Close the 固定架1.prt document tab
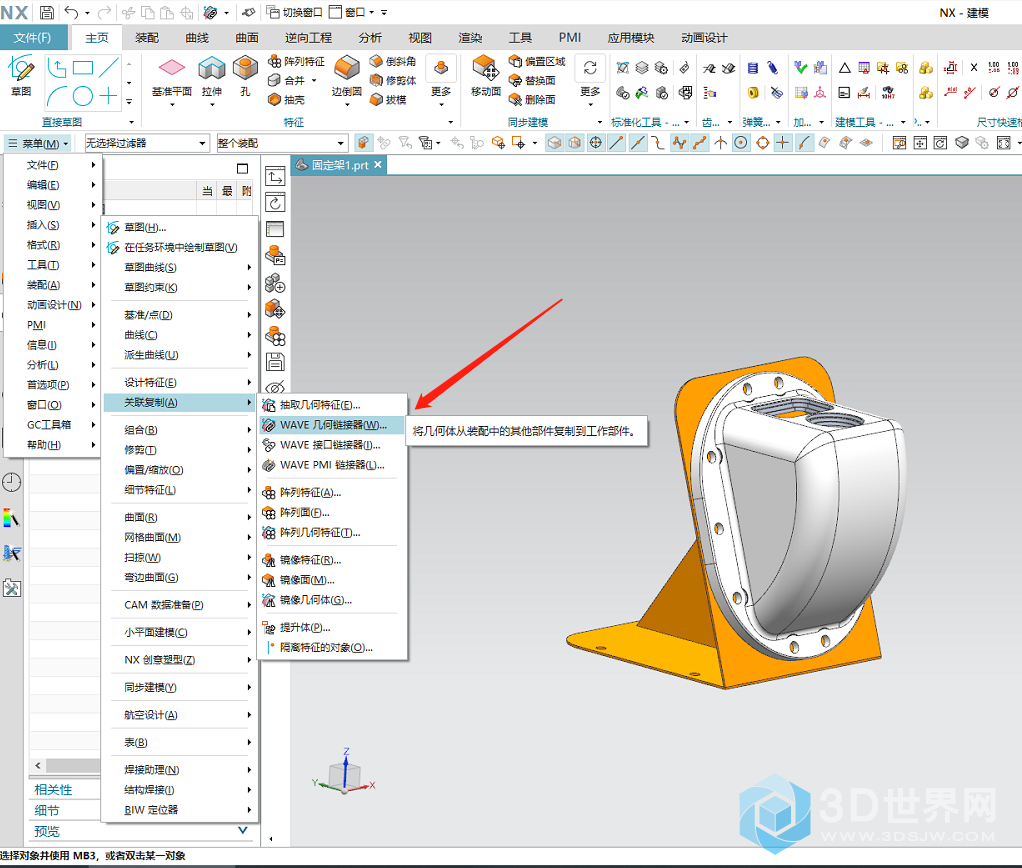The width and height of the screenshot is (1022, 868). pyautogui.click(x=379, y=165)
